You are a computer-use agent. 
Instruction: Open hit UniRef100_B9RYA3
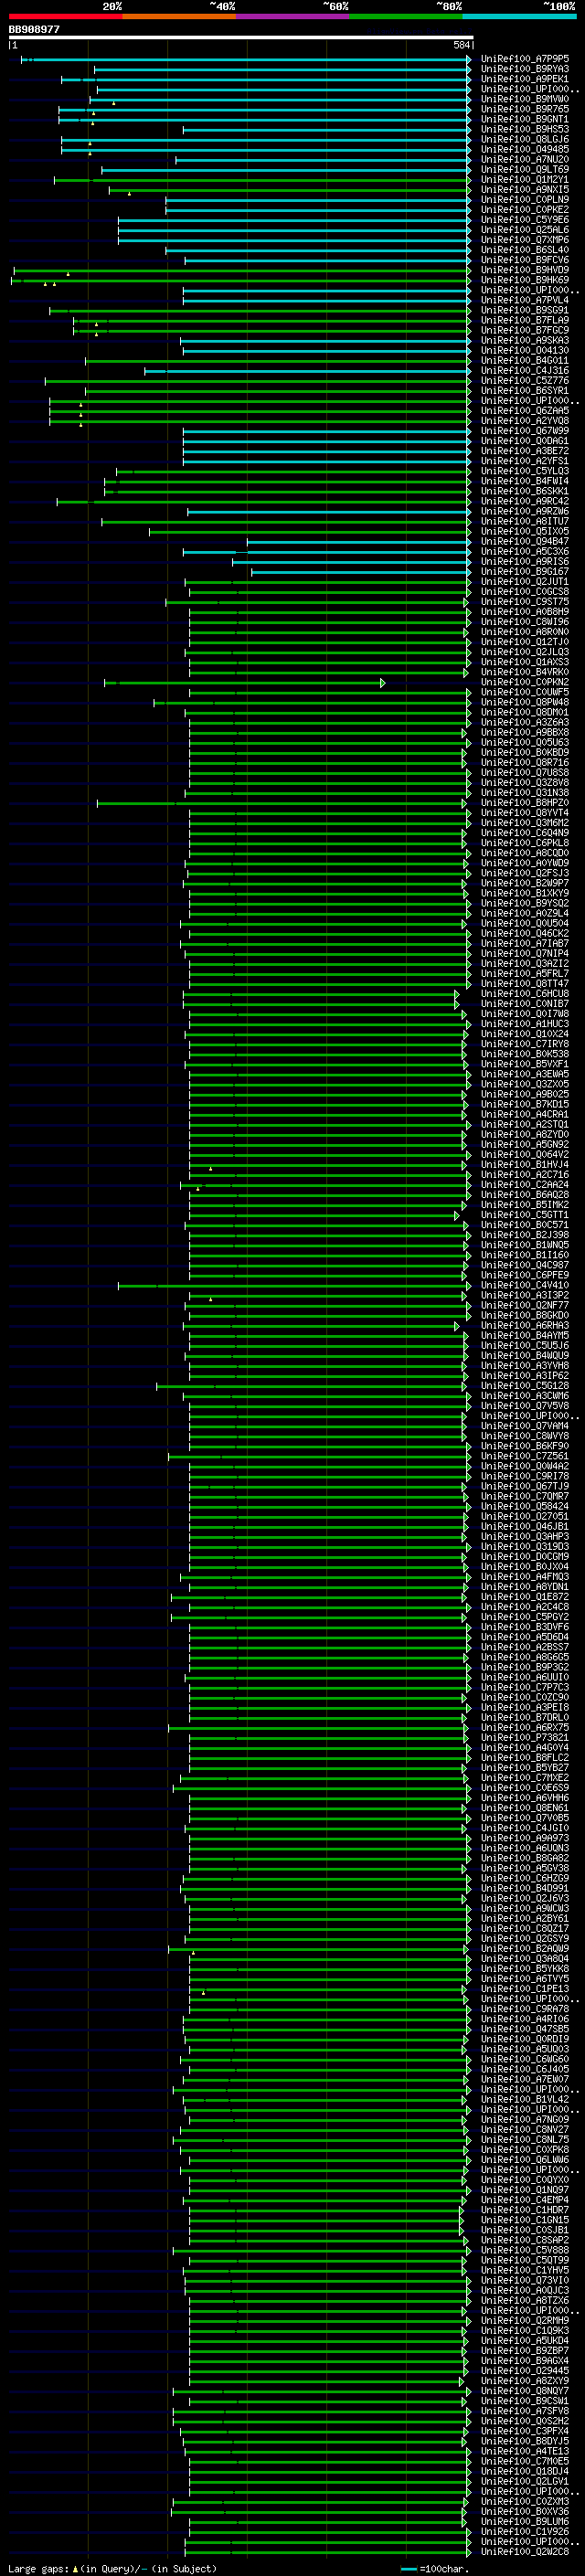[x=524, y=69]
